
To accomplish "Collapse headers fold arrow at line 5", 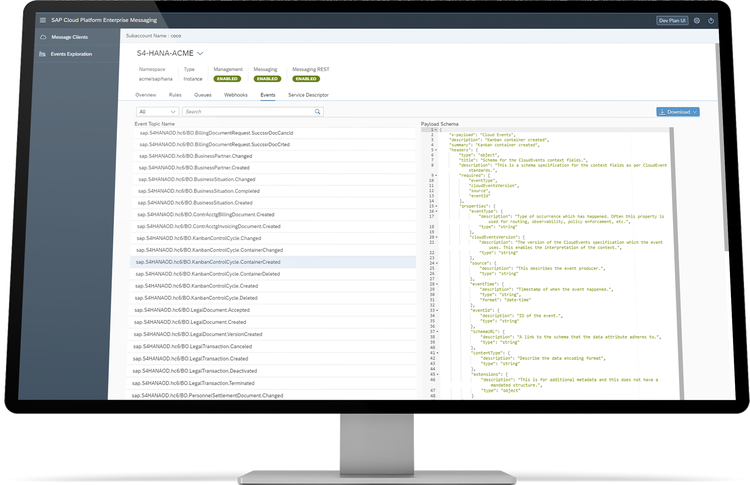I will pos(436,150).
